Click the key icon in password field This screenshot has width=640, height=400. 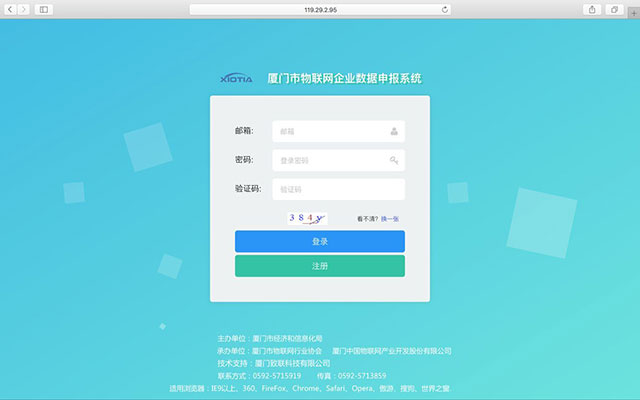(x=394, y=160)
